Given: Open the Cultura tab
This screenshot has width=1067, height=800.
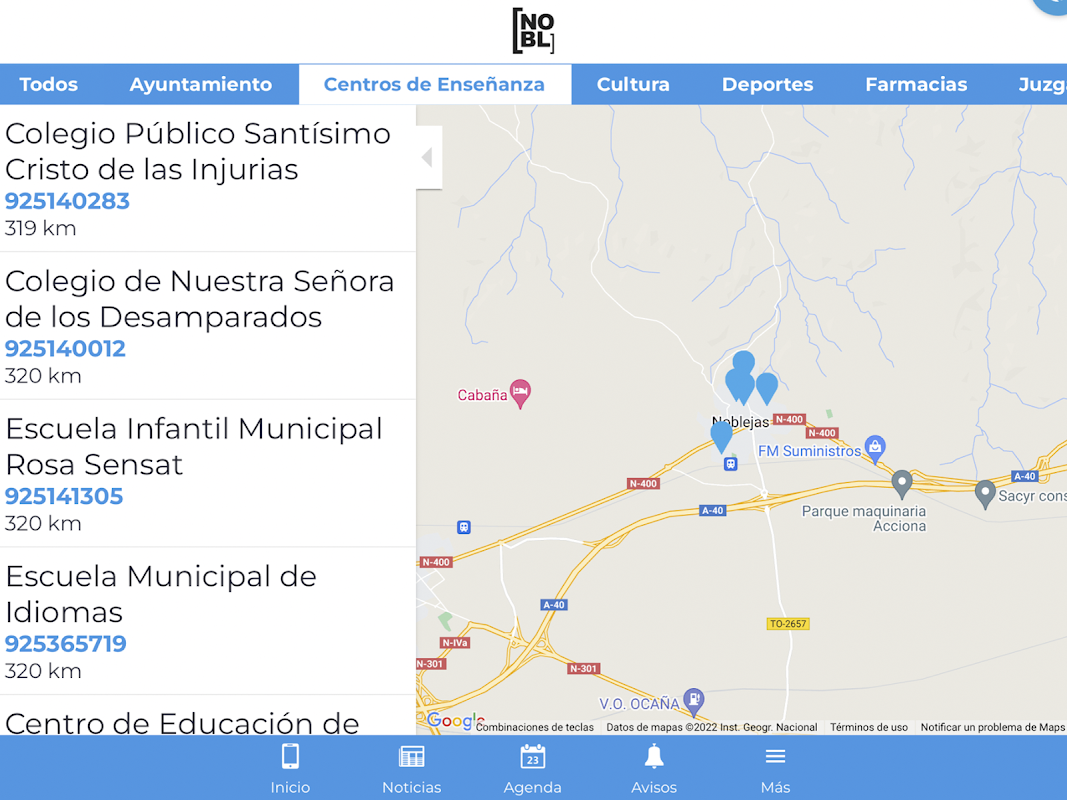Looking at the screenshot, I should pos(633,84).
